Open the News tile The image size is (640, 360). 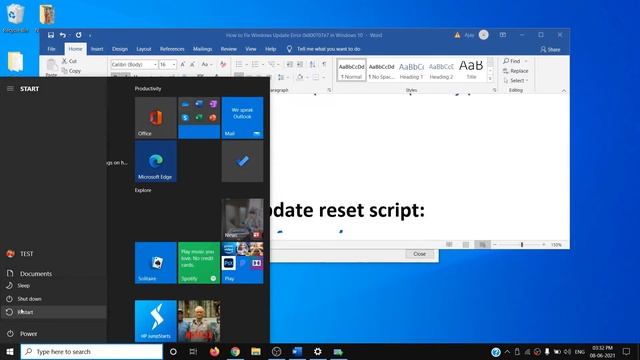point(242,219)
